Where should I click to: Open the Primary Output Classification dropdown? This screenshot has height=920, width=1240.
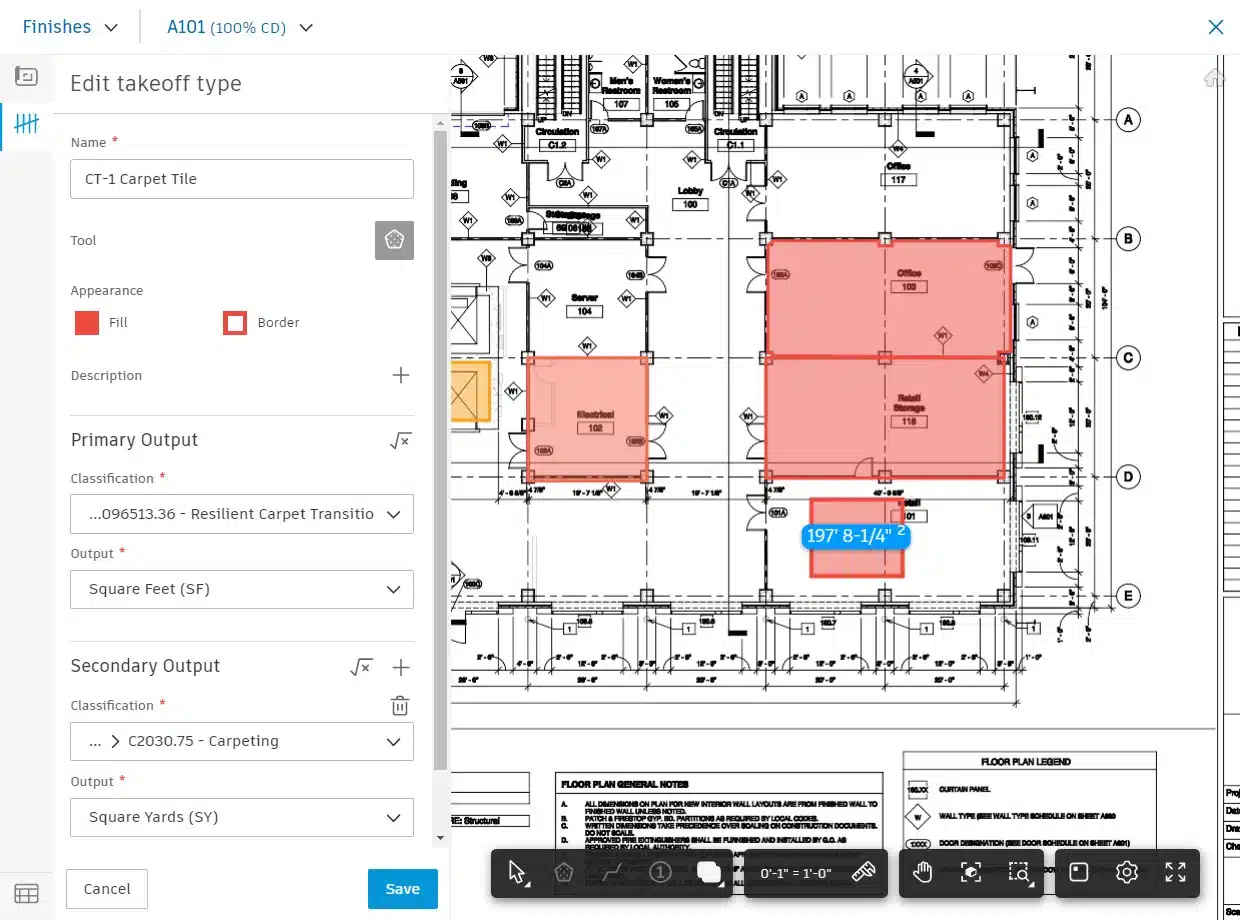point(241,513)
